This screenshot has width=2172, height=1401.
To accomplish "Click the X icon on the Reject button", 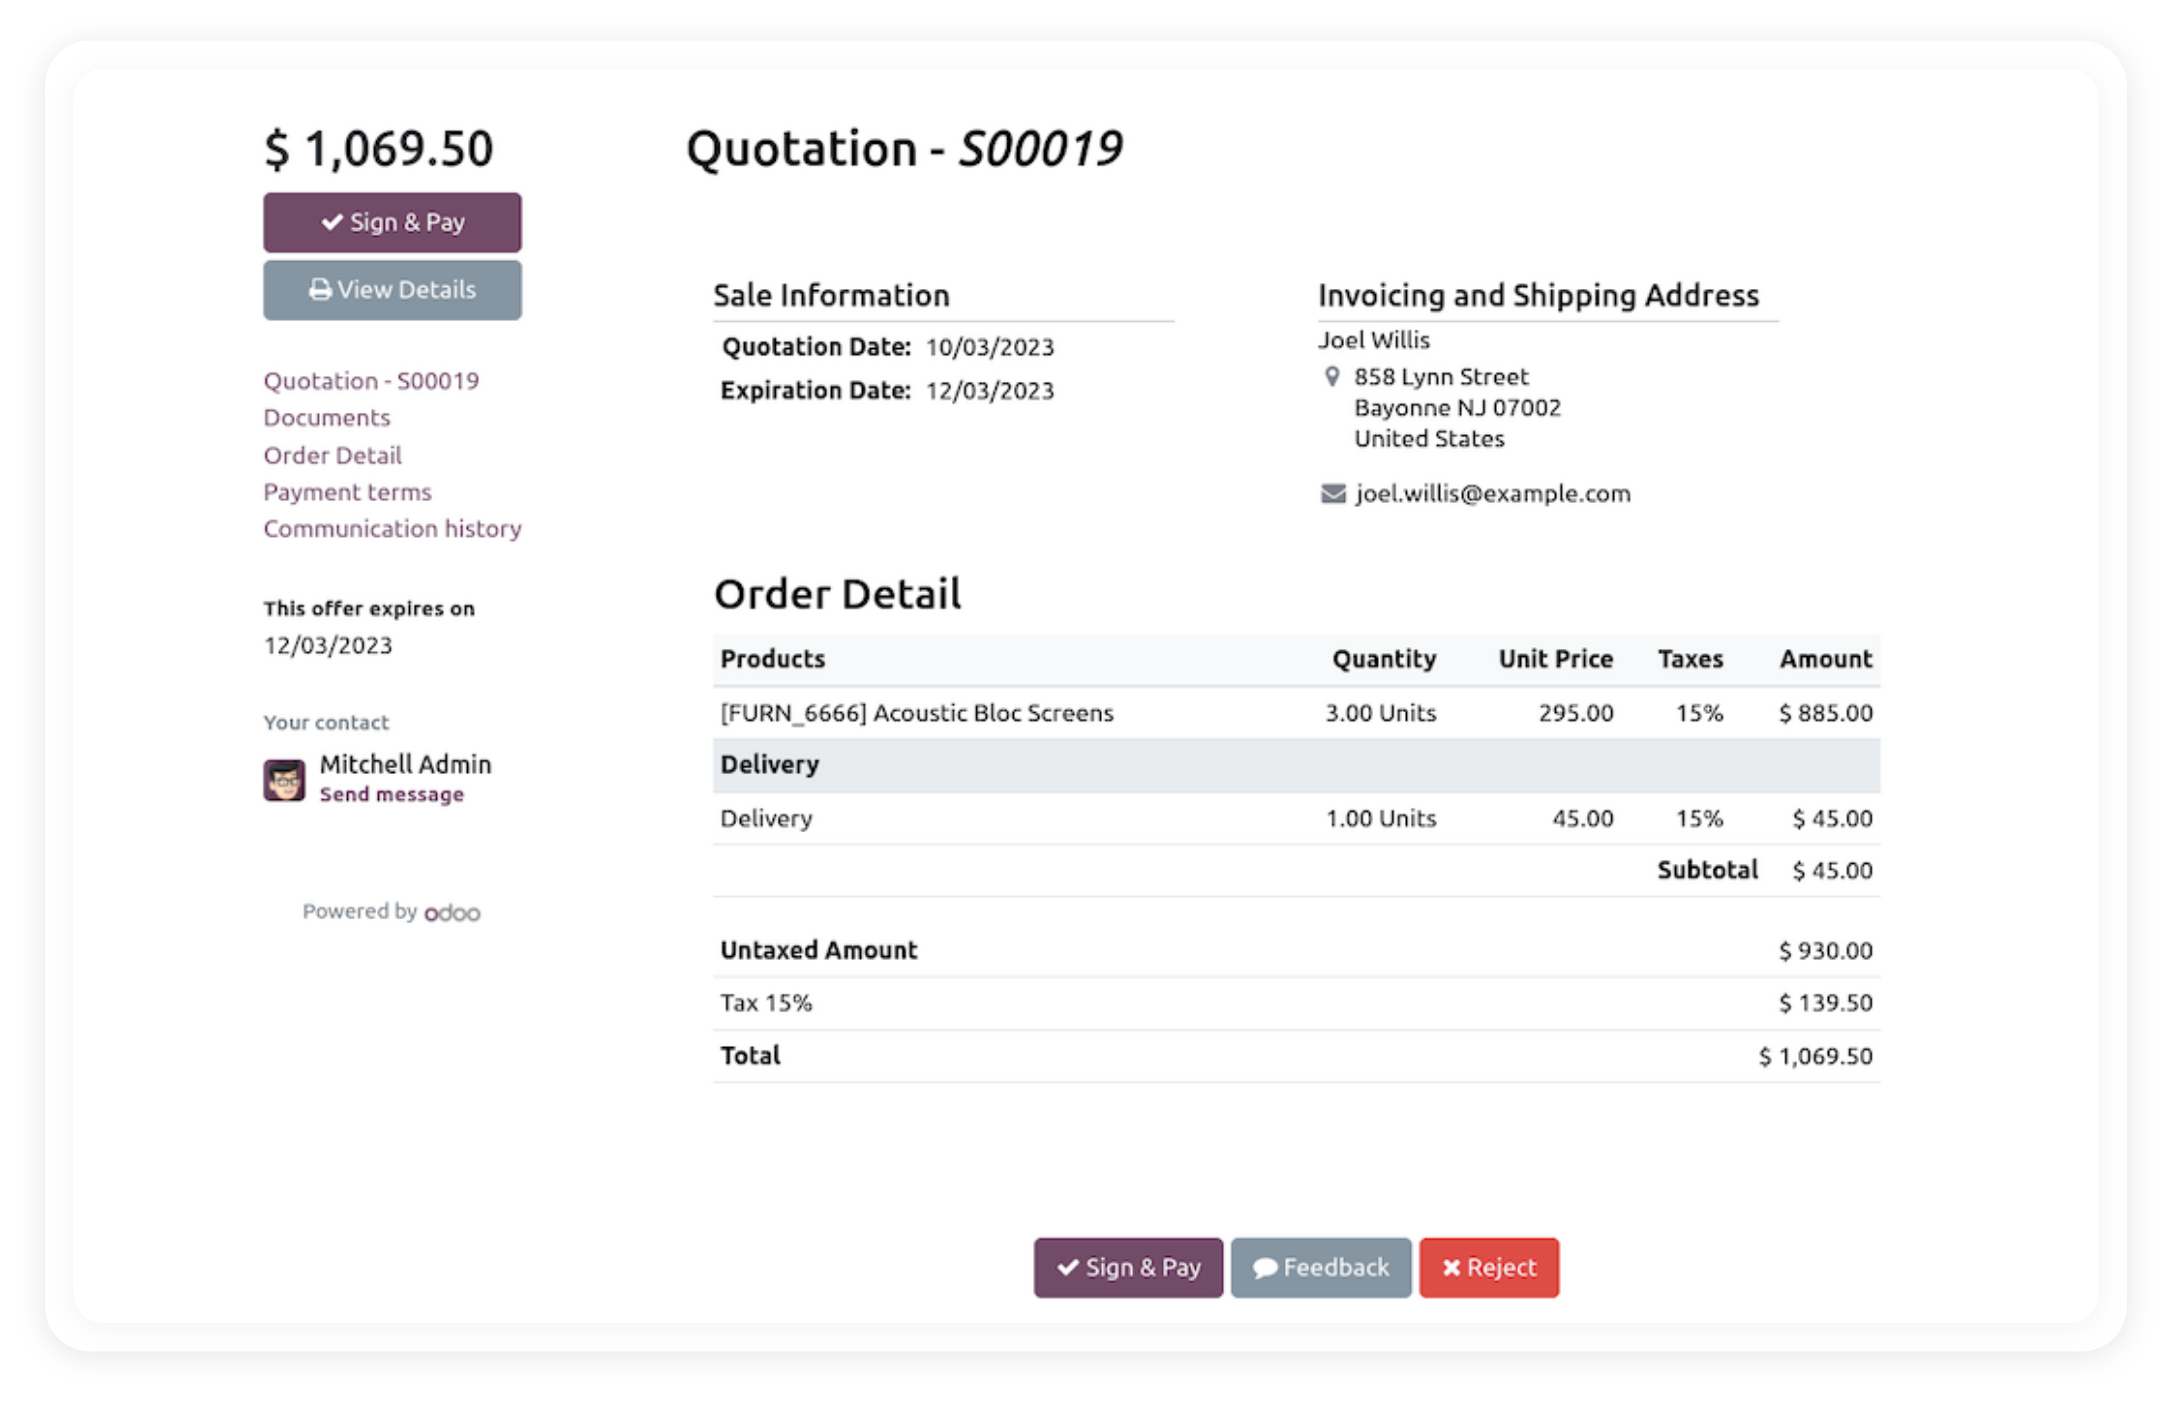I will coord(1451,1268).
